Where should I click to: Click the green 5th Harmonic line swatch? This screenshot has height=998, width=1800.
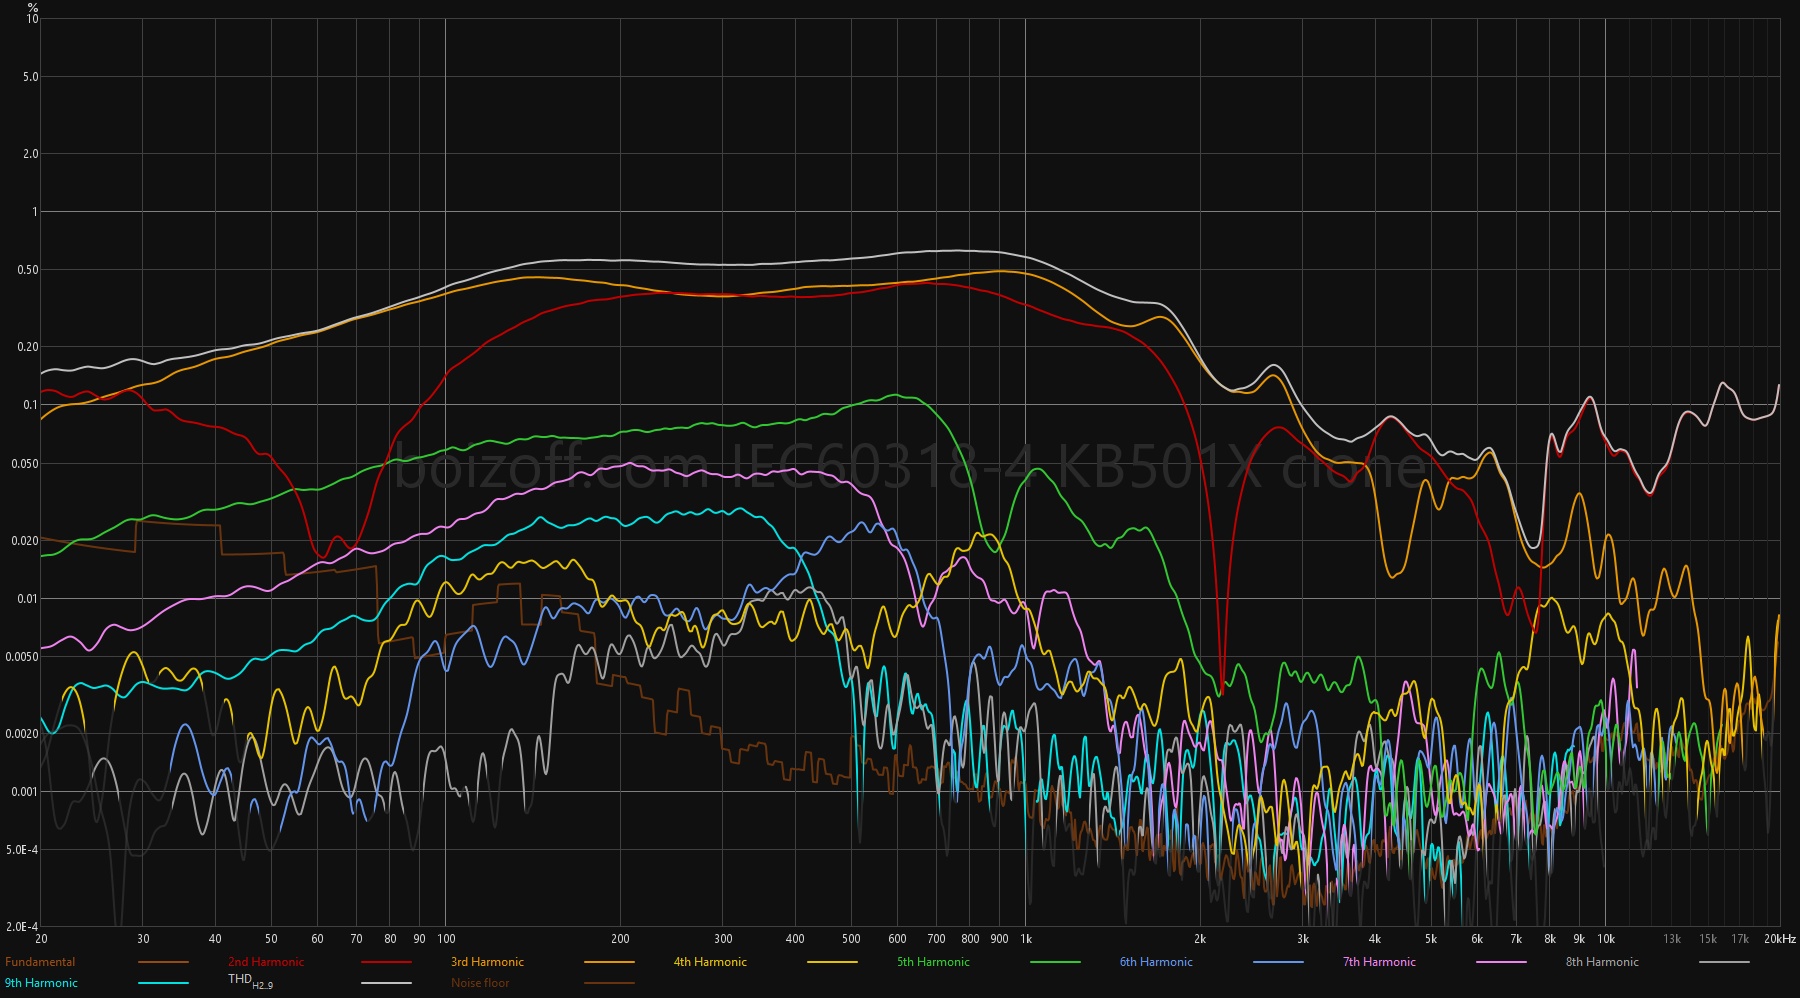pyautogui.click(x=1055, y=962)
